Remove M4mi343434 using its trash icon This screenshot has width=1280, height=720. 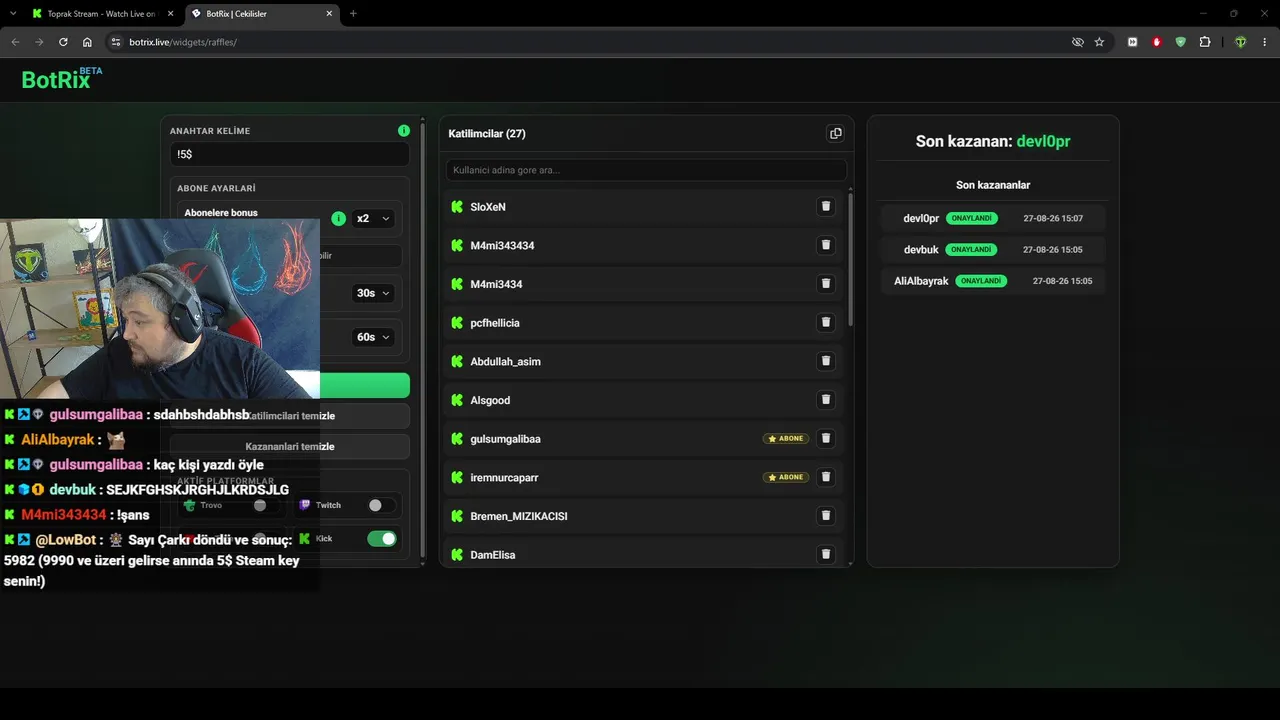(826, 245)
